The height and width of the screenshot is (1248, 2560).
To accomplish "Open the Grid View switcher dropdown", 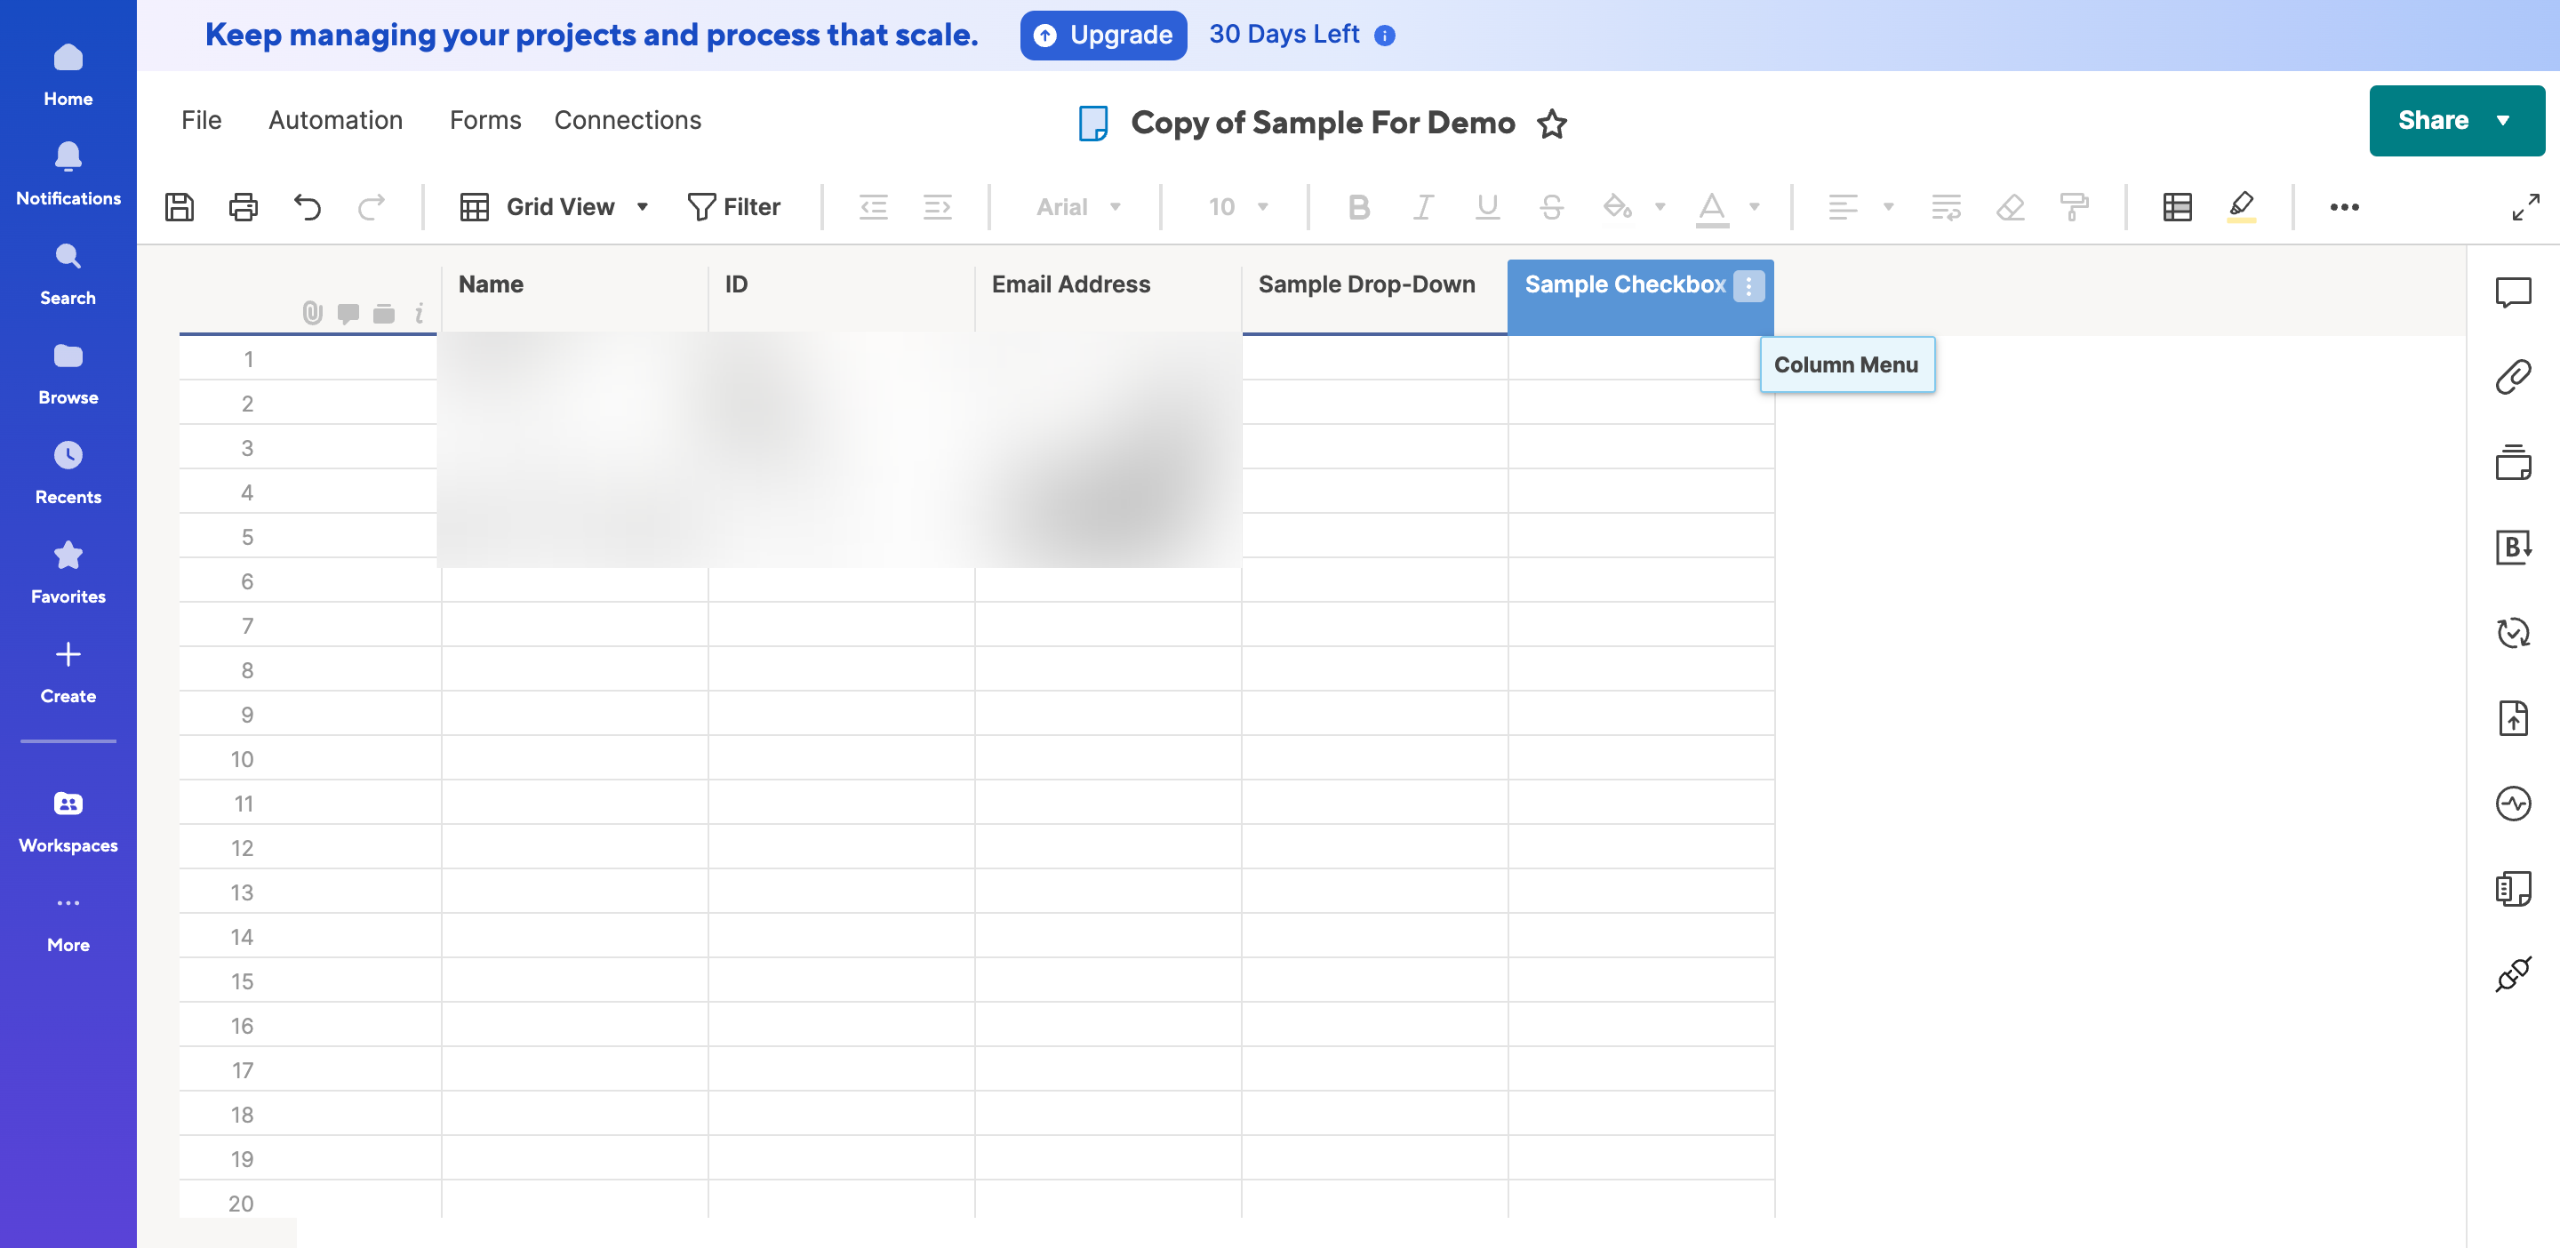I will click(x=642, y=207).
